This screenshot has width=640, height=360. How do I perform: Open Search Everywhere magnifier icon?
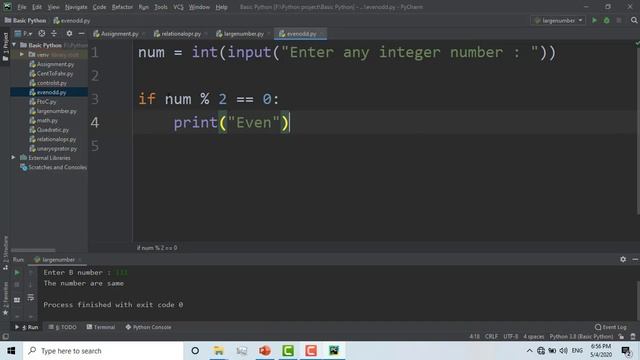pyautogui.click(x=634, y=20)
